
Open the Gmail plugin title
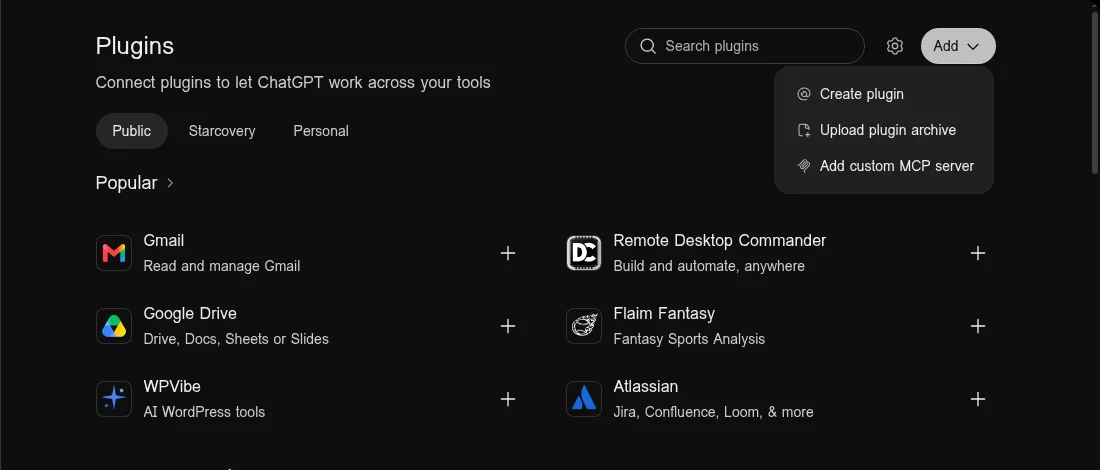(163, 241)
